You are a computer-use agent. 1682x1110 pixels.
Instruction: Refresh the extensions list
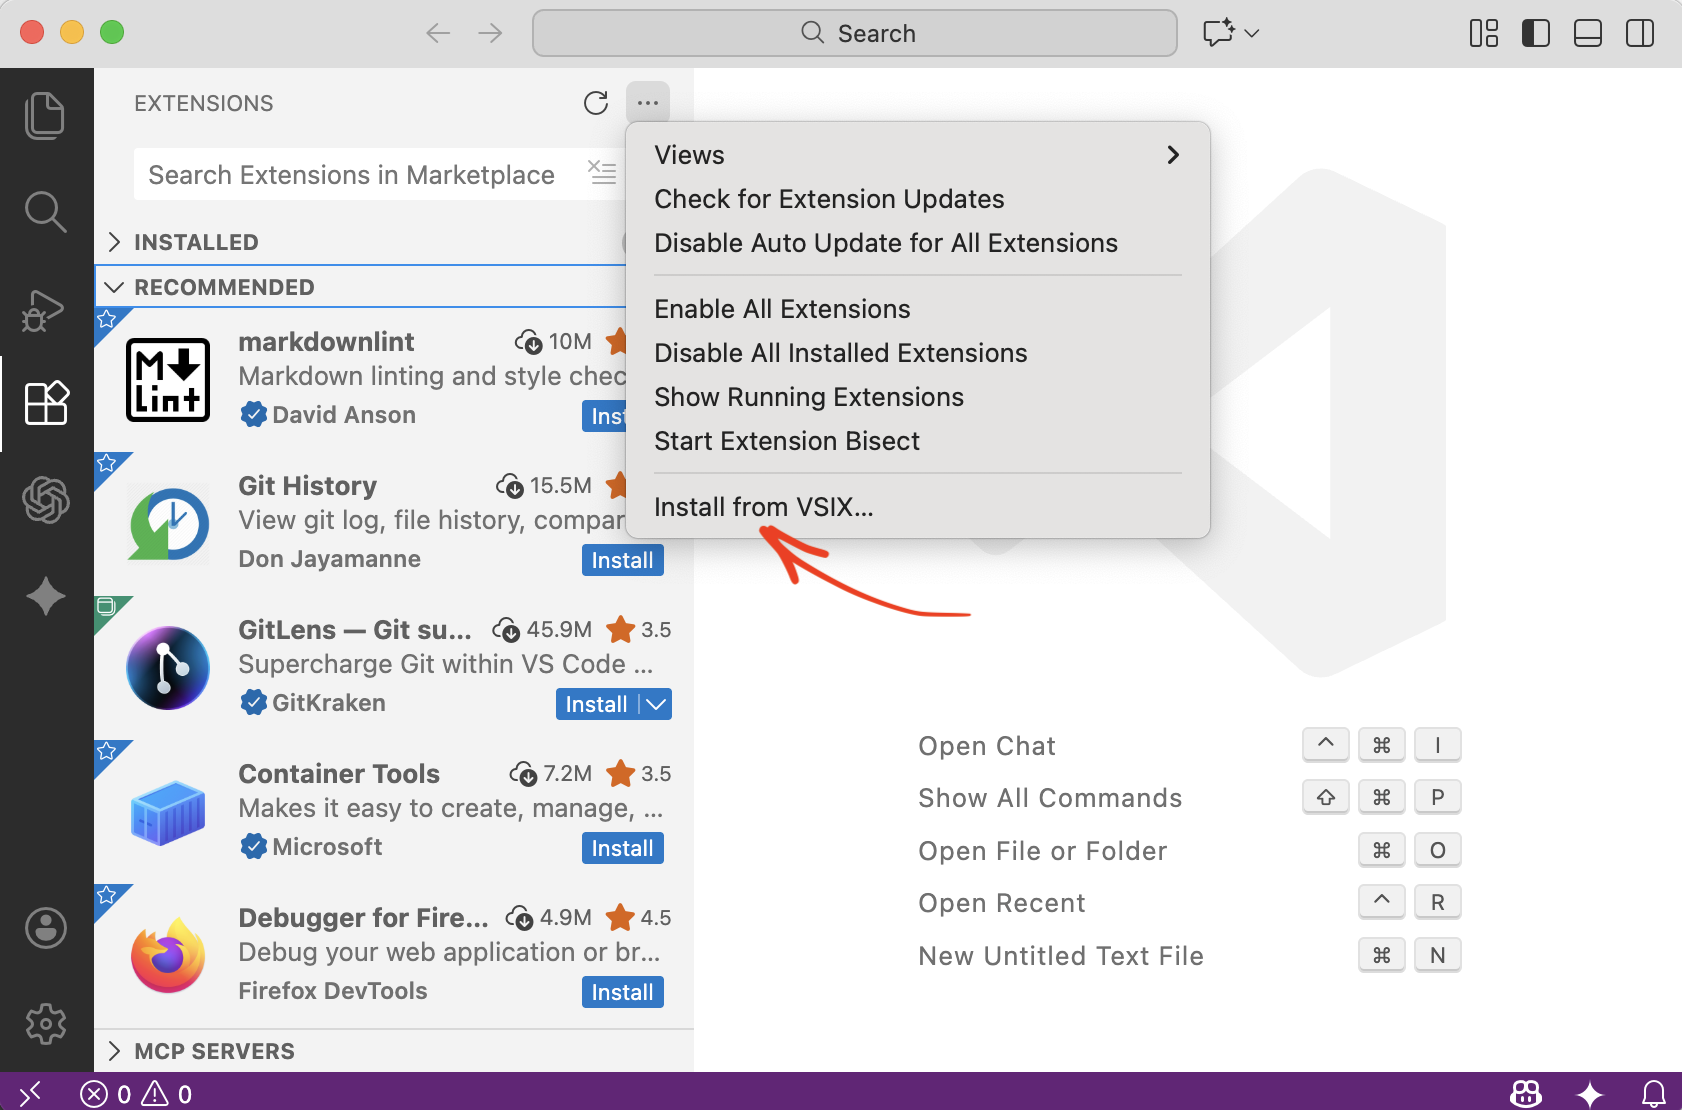[596, 103]
